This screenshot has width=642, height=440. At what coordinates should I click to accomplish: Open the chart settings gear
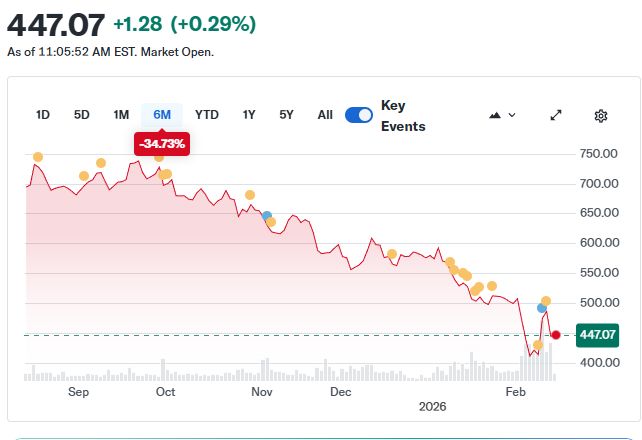coord(601,115)
